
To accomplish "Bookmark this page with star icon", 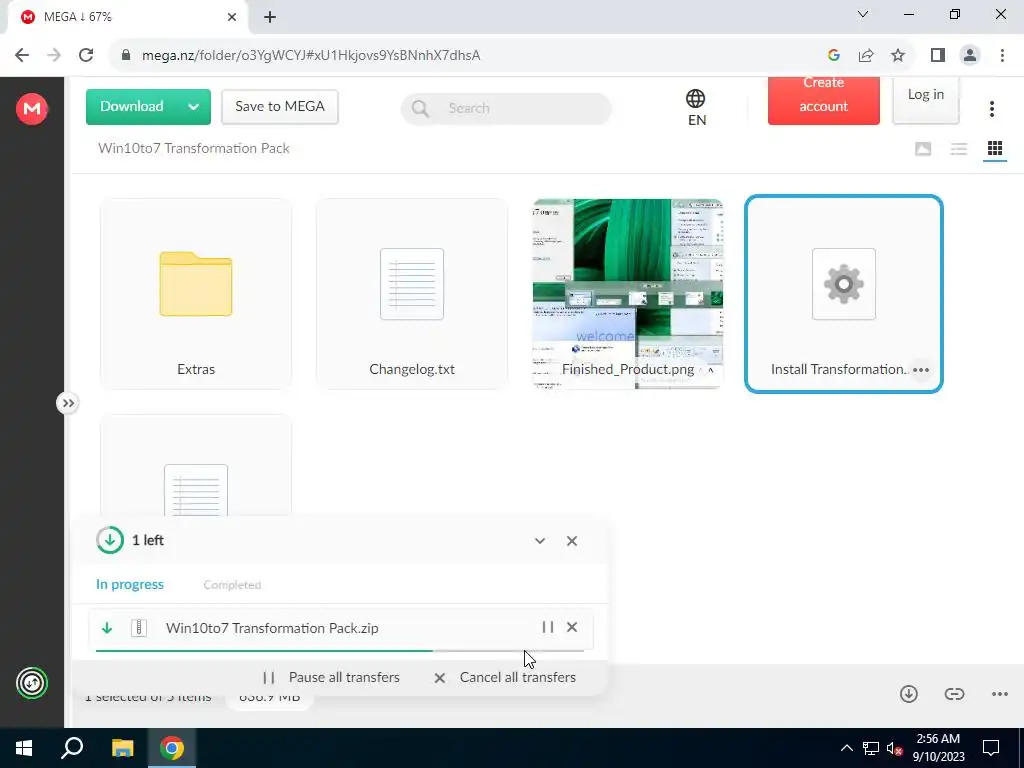I will pyautogui.click(x=898, y=56).
